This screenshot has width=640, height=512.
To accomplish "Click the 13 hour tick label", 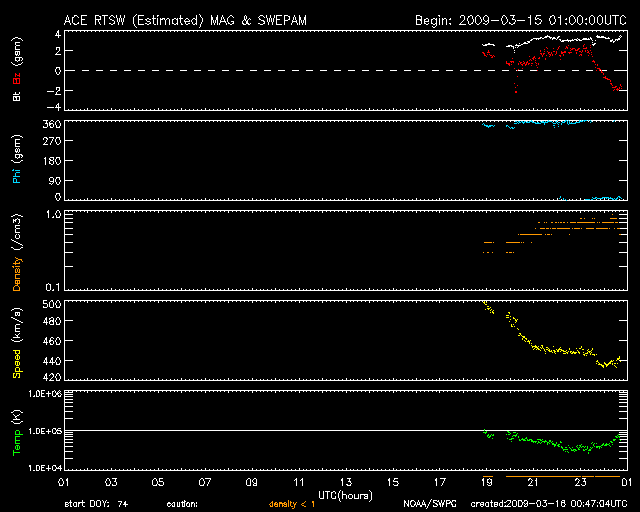I will (x=347, y=482).
